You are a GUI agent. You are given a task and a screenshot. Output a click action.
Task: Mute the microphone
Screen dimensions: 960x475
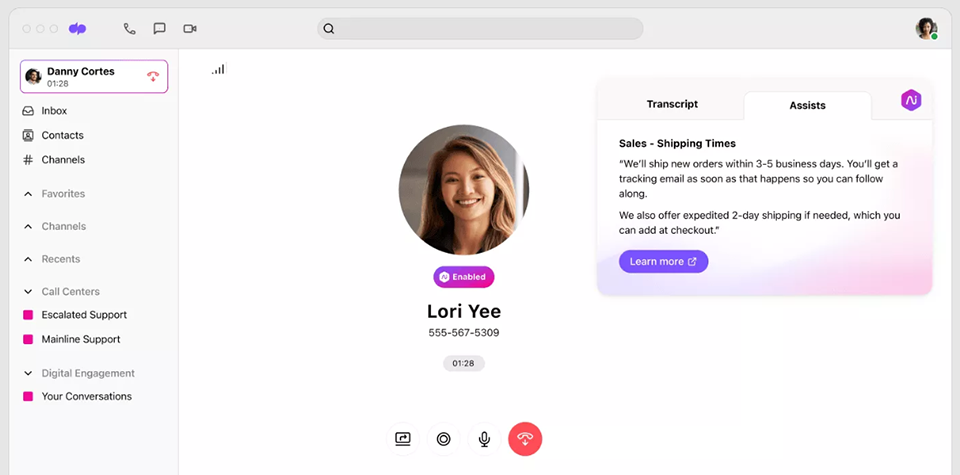pyautogui.click(x=484, y=439)
